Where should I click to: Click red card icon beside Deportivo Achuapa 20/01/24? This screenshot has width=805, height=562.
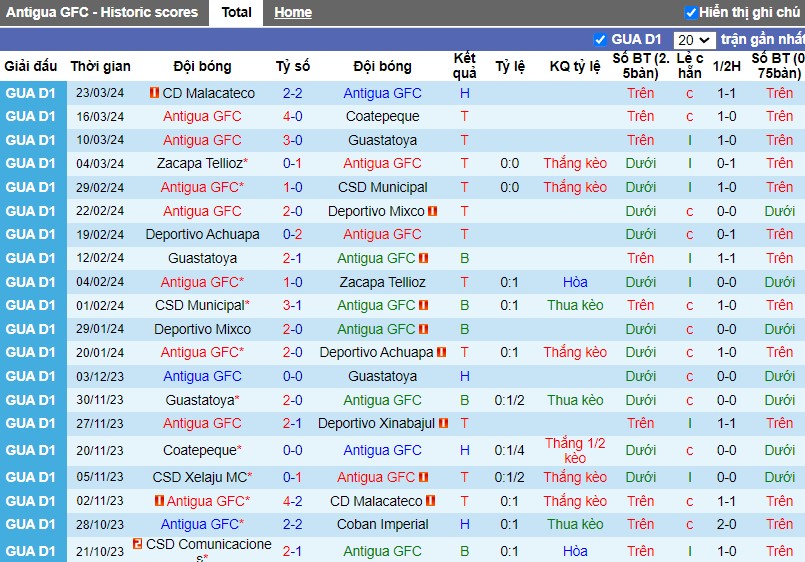click(x=442, y=352)
